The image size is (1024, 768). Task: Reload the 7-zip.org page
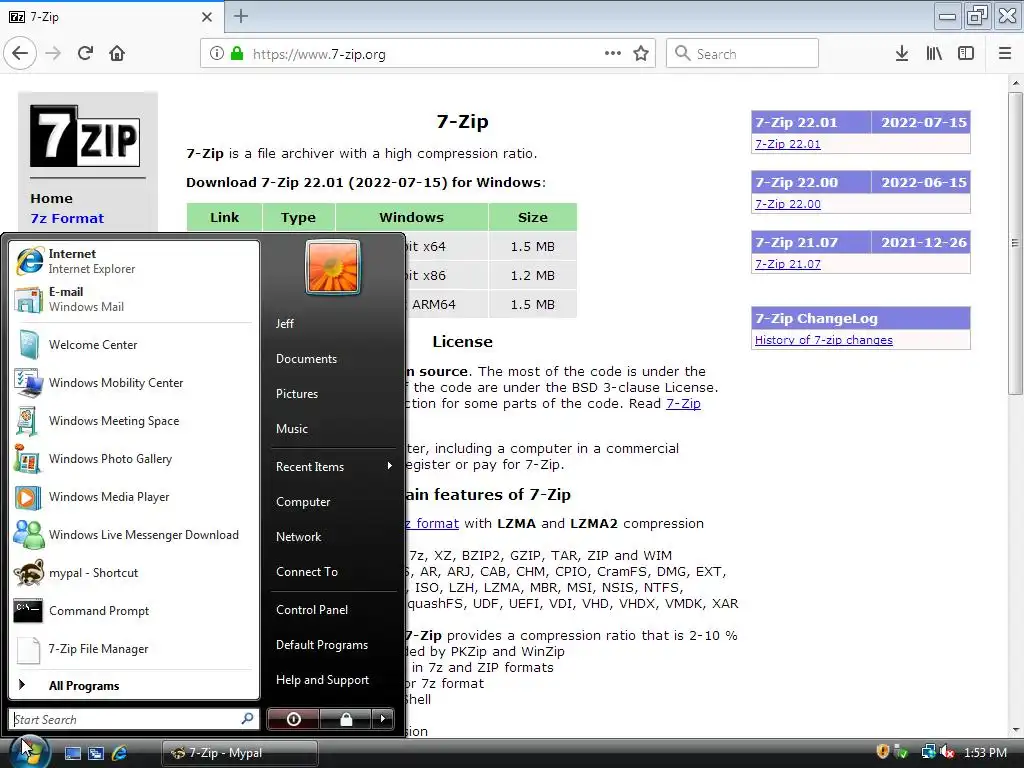[86, 54]
